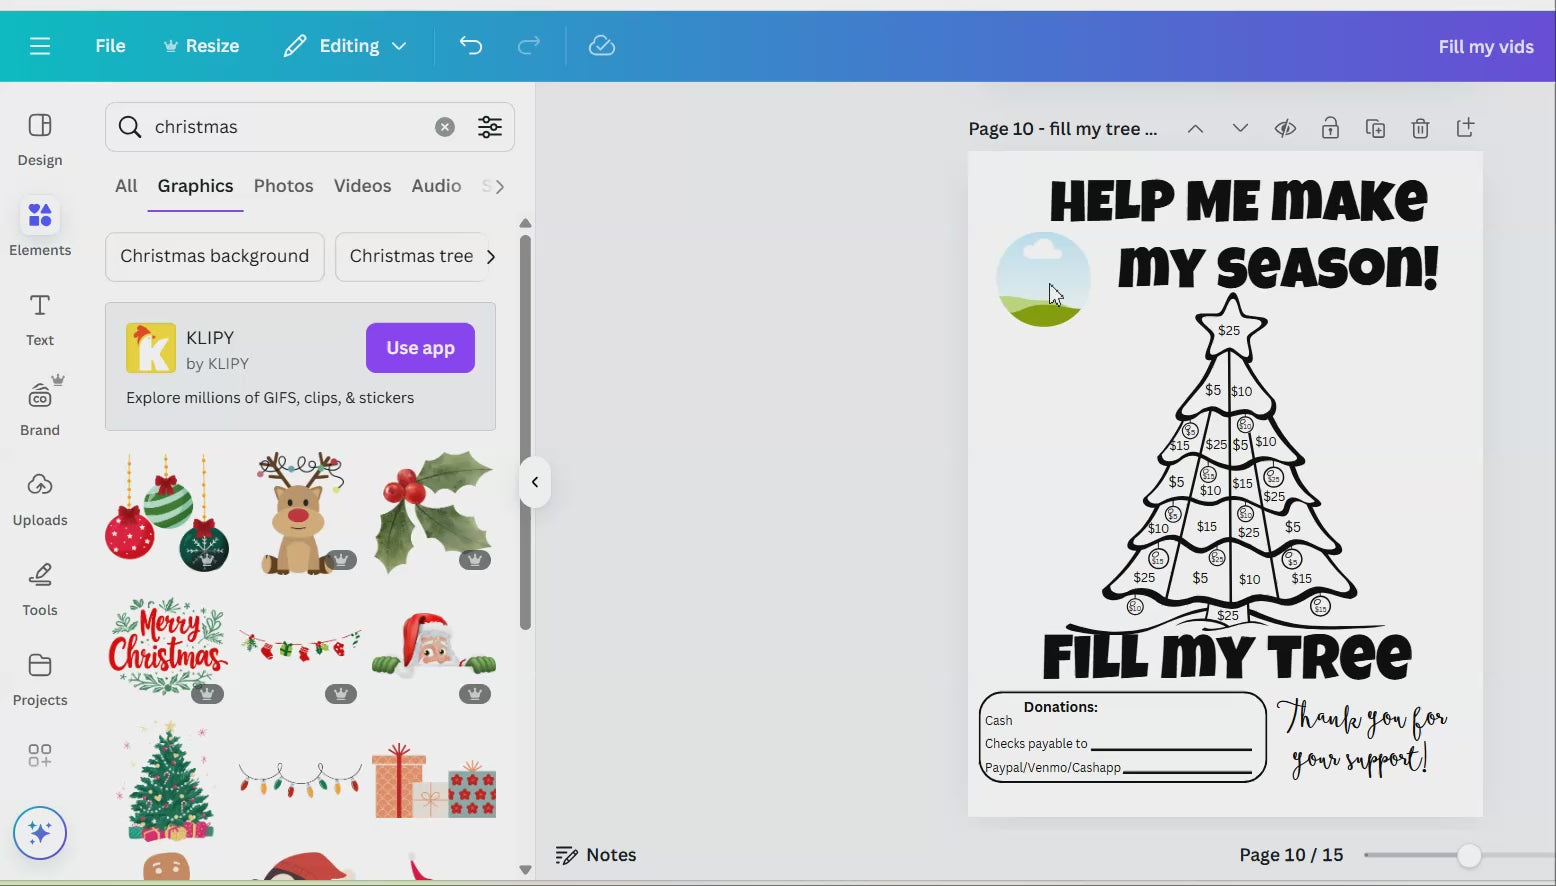Duplicate page 10 using the copy icon
The image size is (1556, 886).
pos(1375,128)
